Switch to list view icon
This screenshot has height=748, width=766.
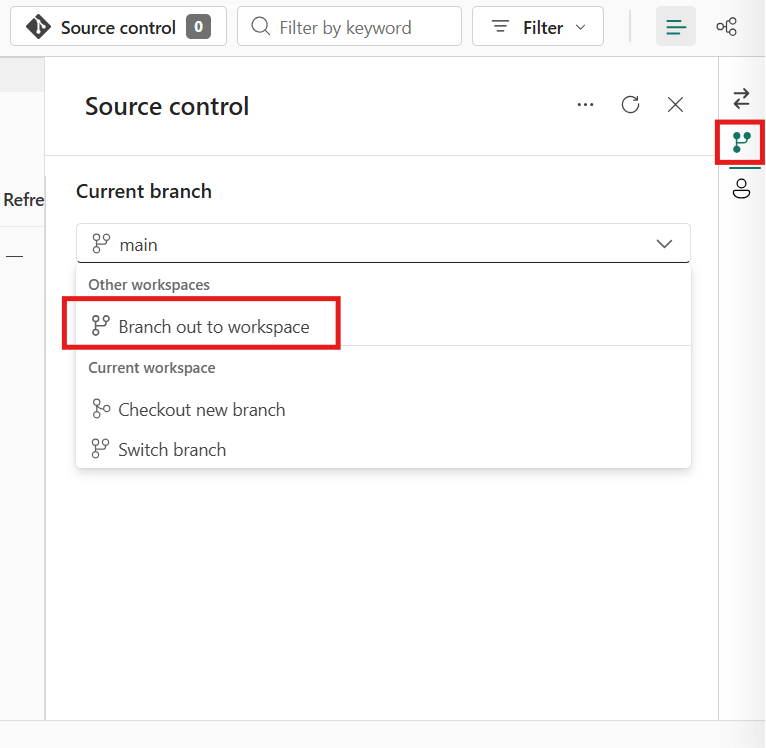click(676, 26)
